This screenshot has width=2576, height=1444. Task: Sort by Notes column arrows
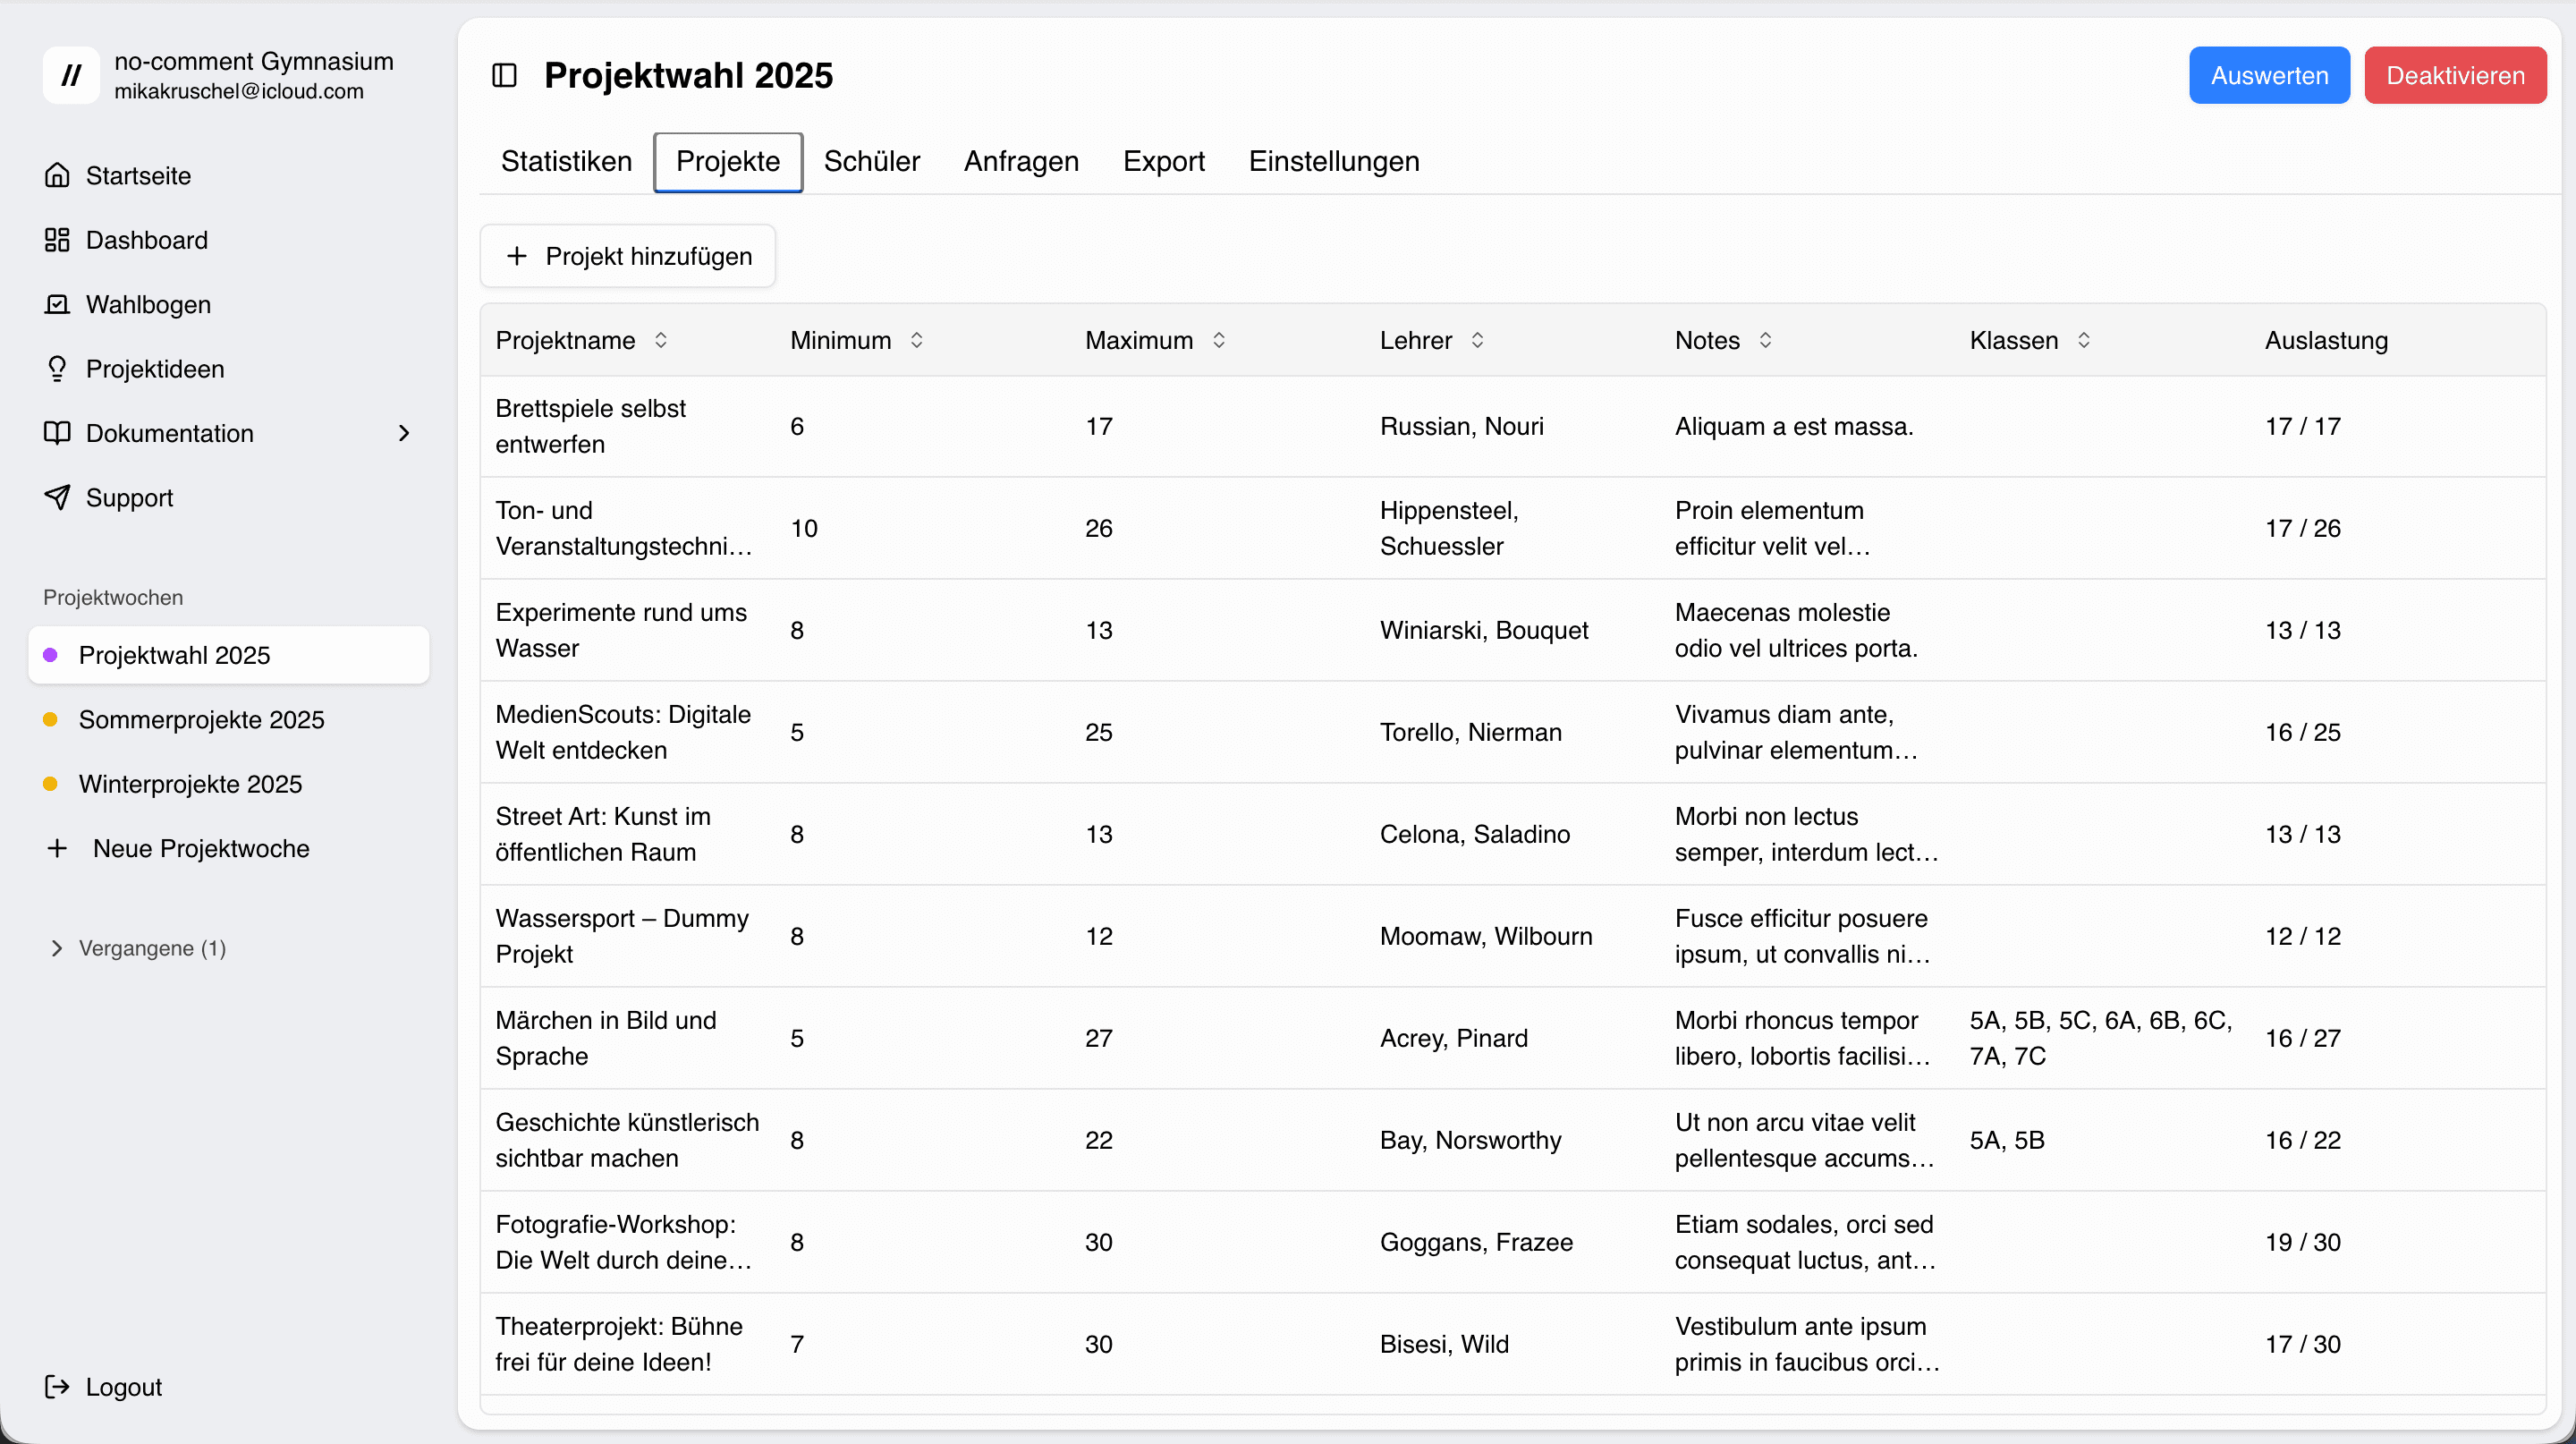1766,340
